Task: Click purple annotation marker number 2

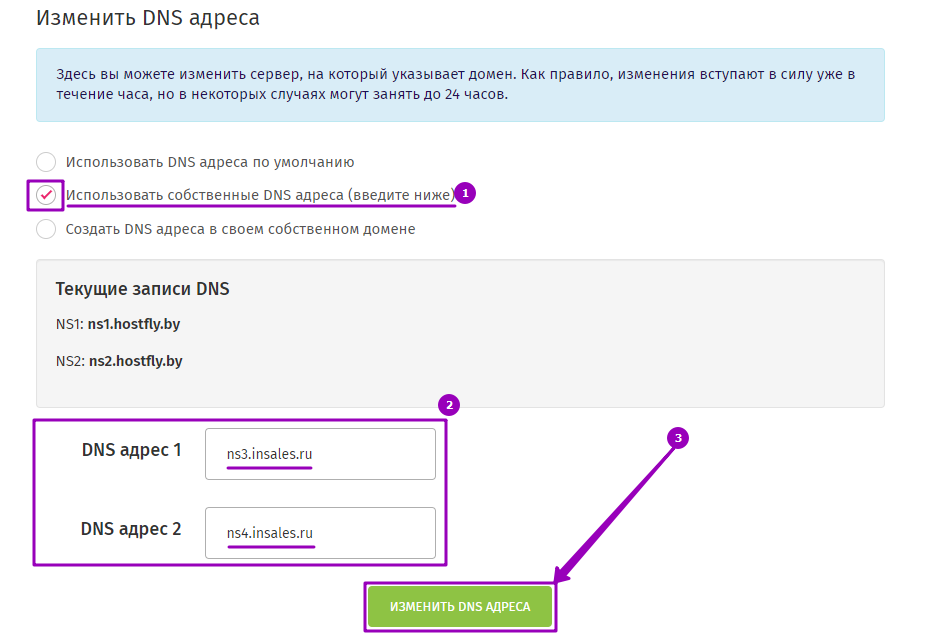Action: pyautogui.click(x=449, y=405)
